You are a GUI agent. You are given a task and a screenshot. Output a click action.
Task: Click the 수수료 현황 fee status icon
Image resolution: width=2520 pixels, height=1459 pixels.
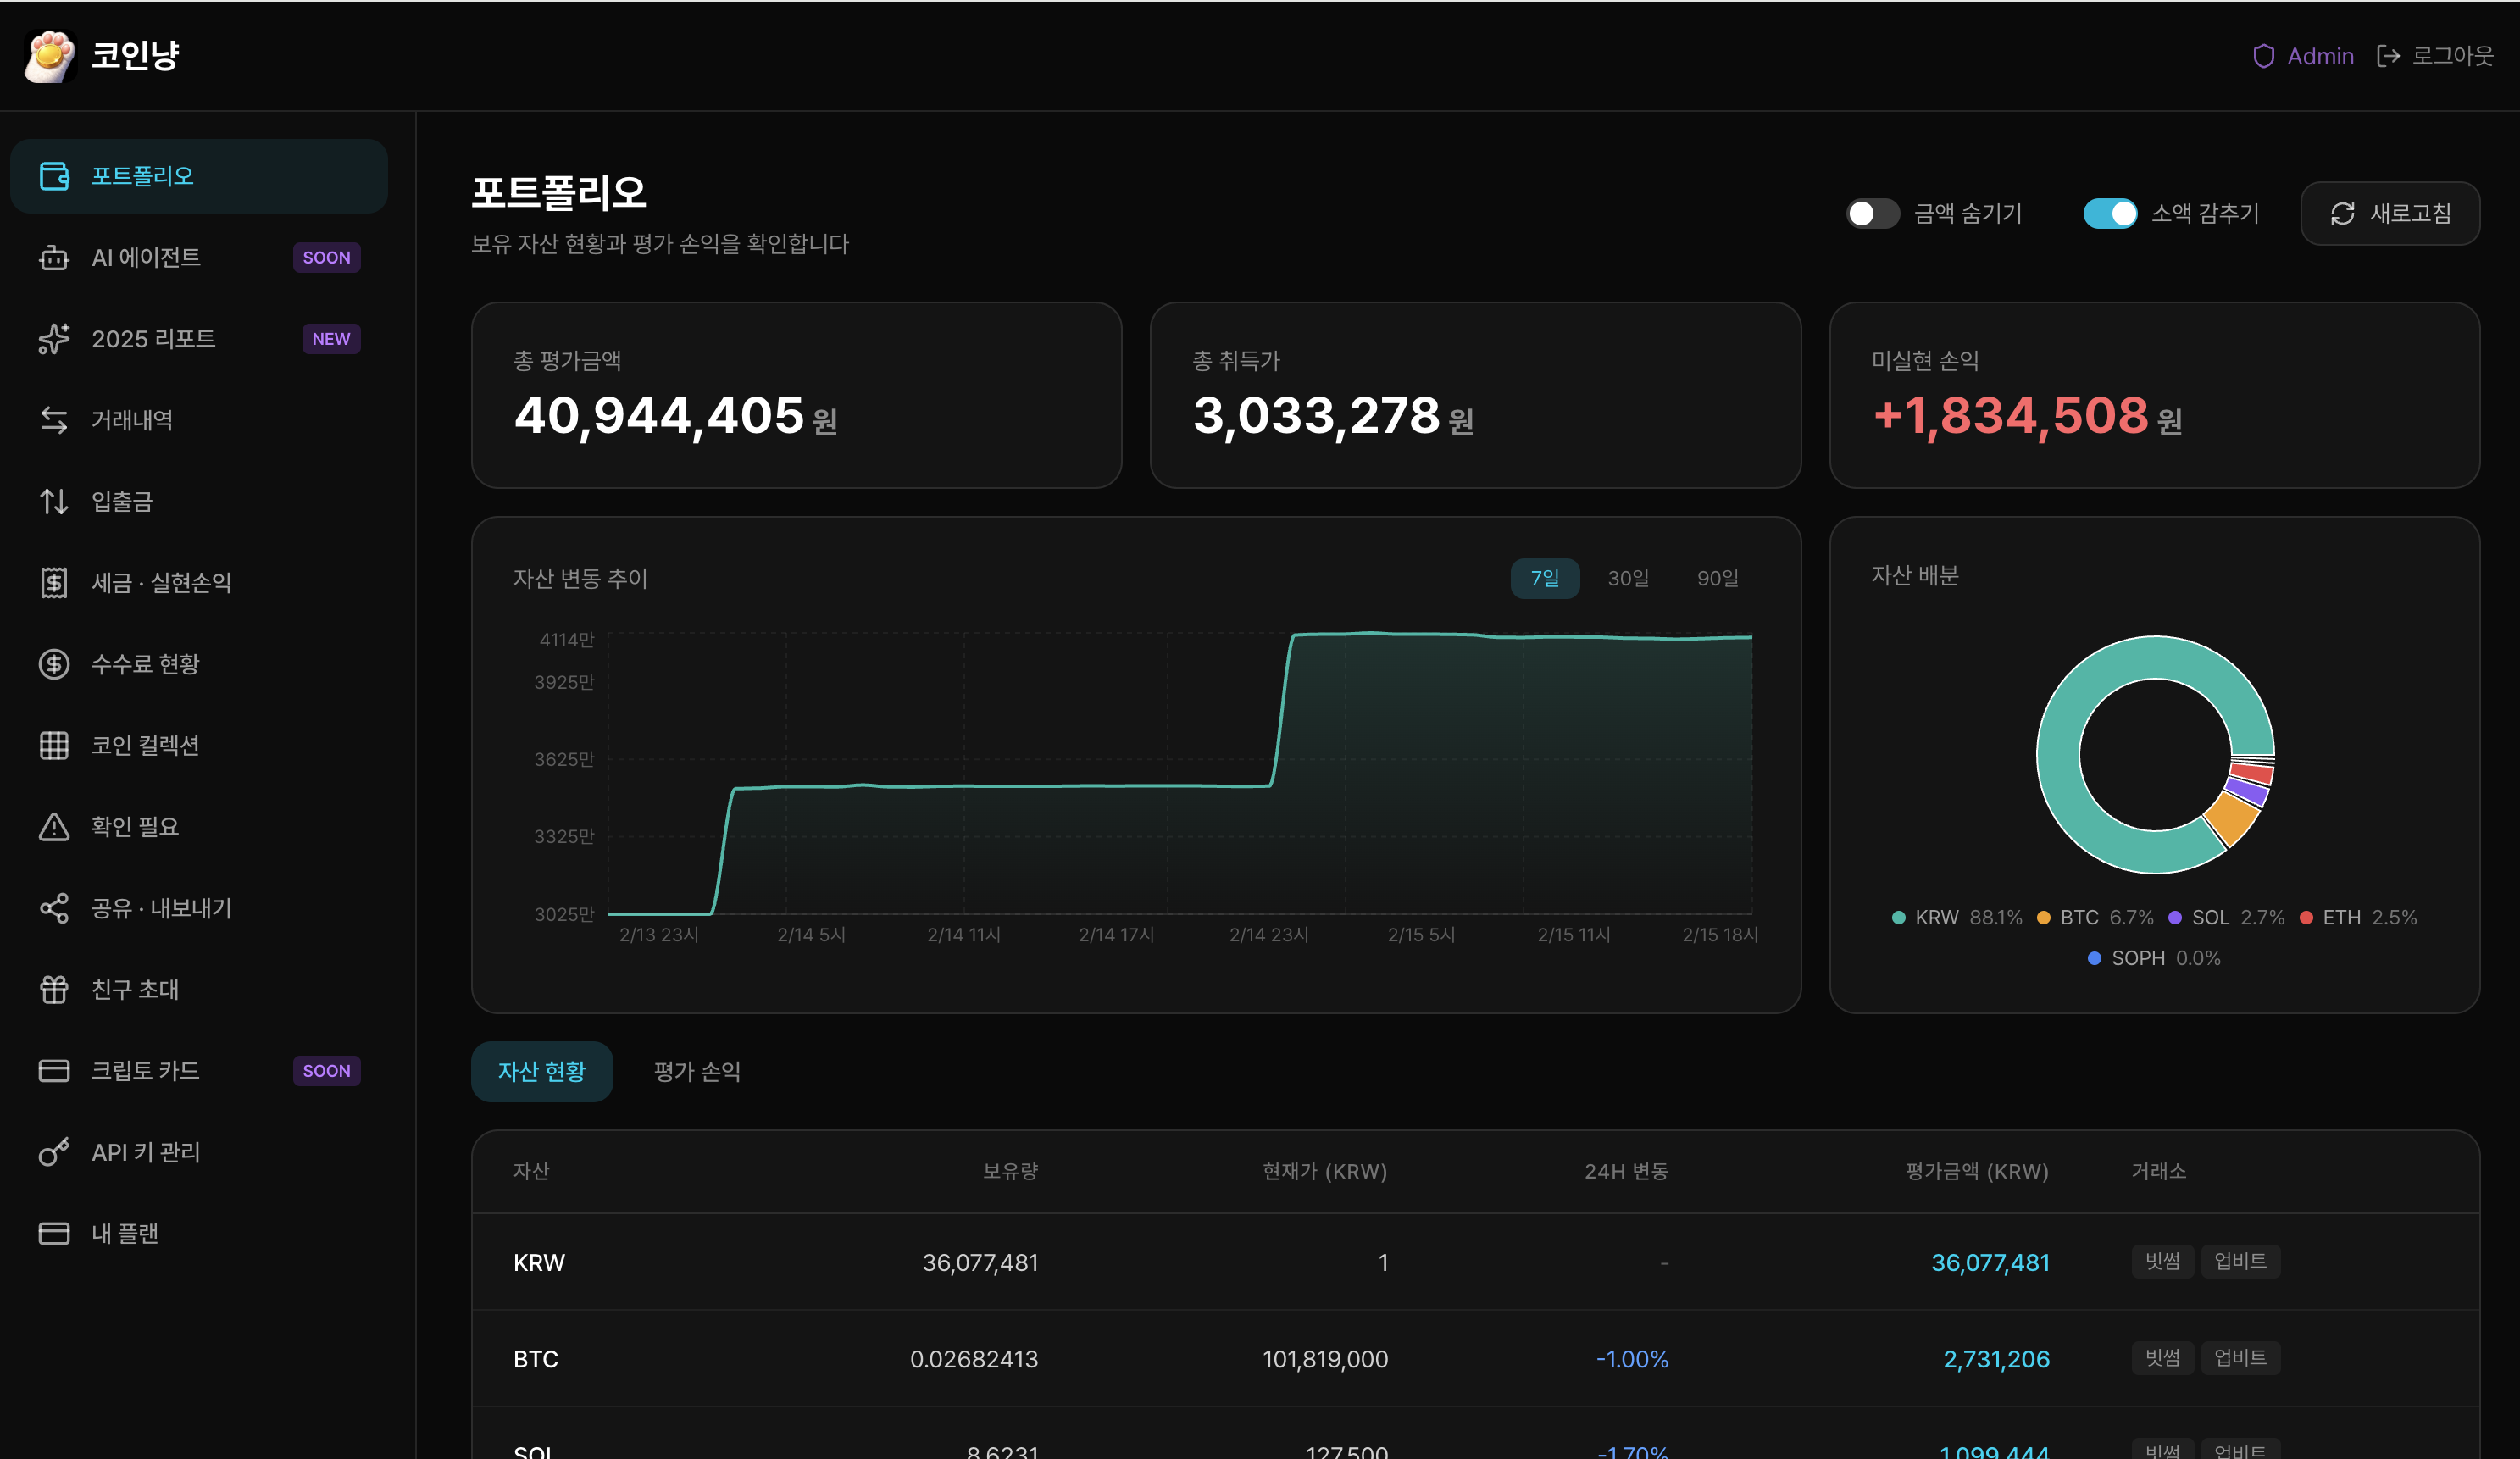[x=54, y=664]
